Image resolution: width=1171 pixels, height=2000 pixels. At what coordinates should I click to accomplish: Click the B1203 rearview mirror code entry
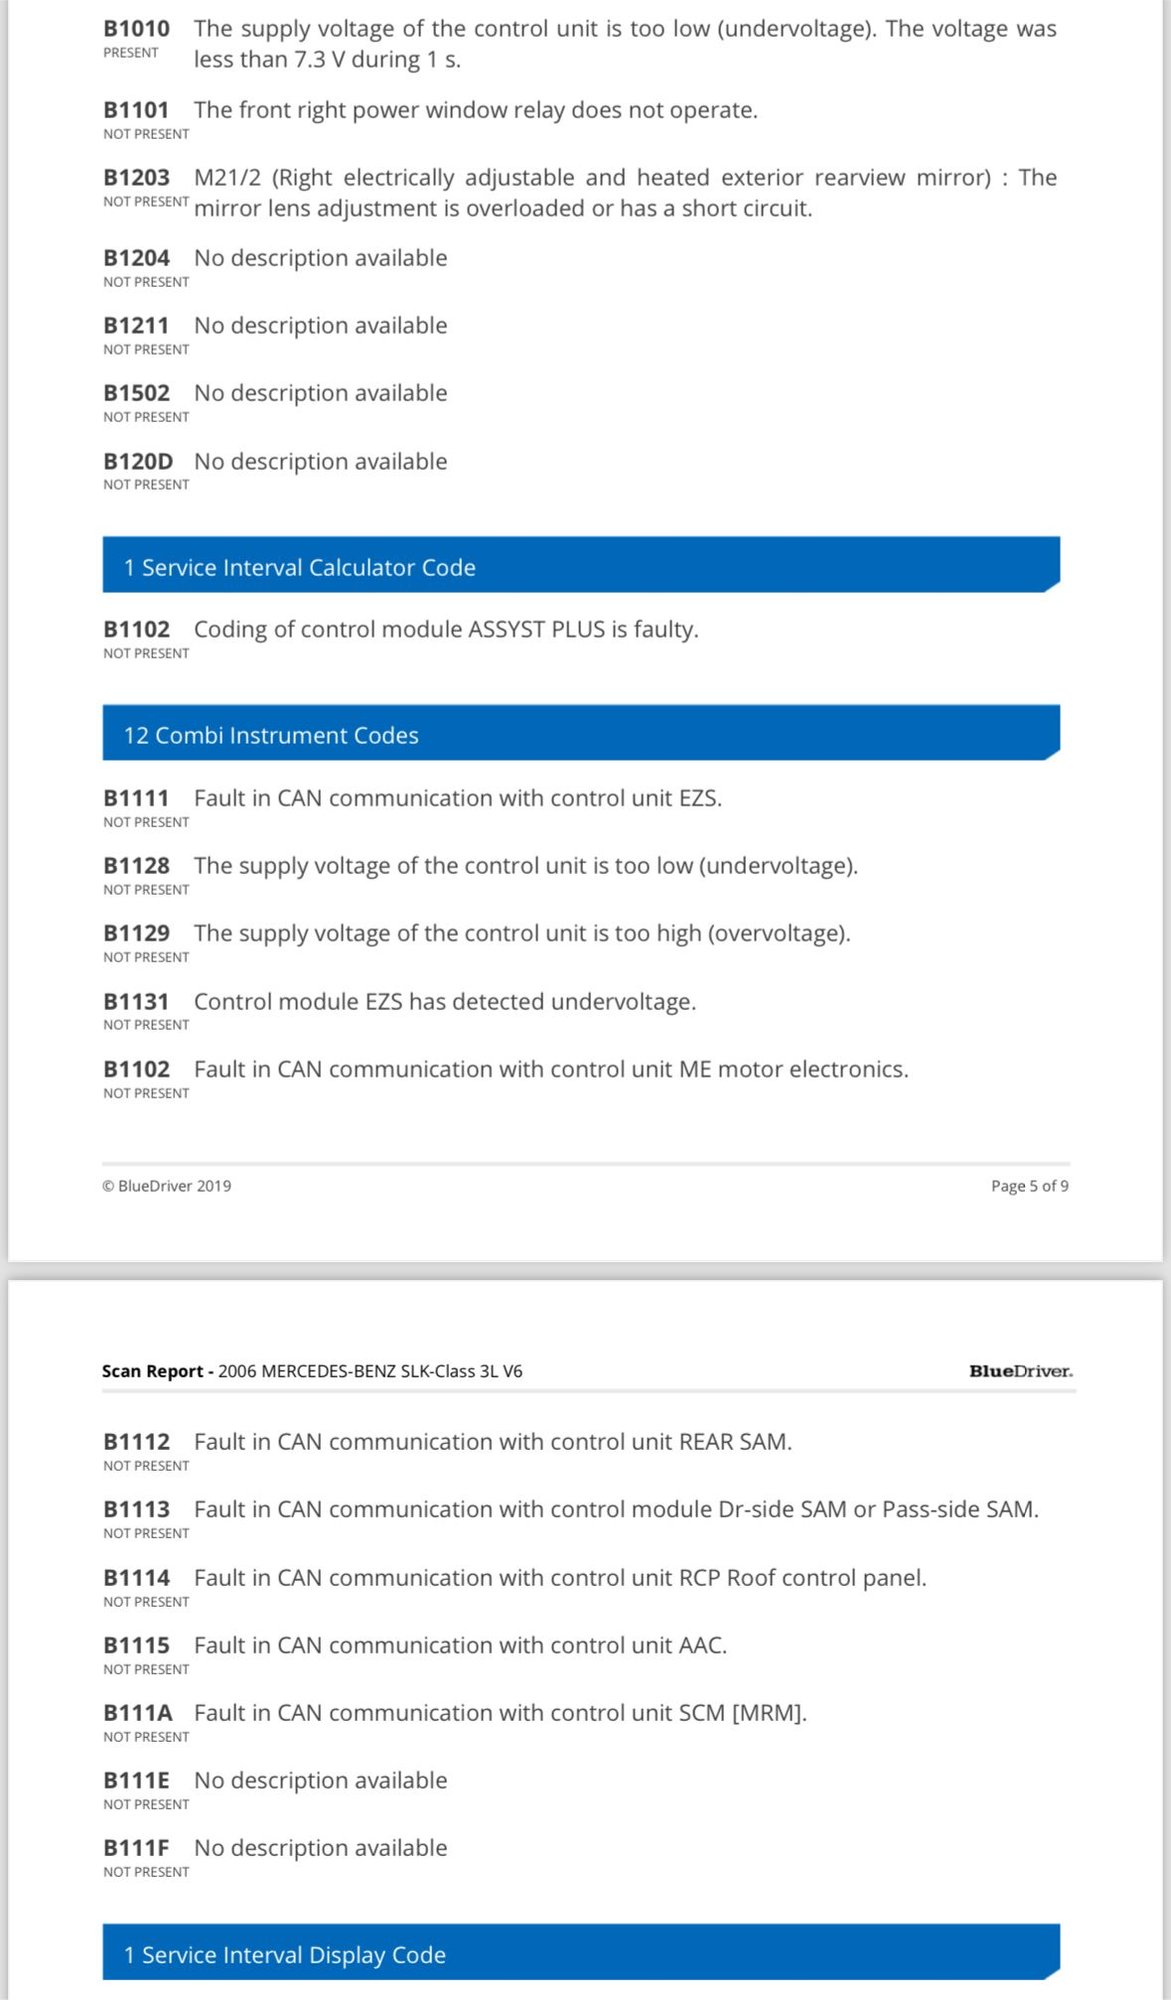point(580,192)
